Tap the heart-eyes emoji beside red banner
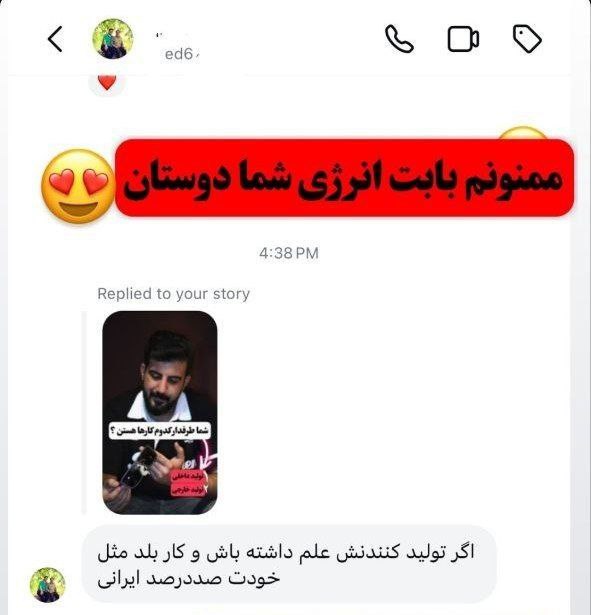Screen dimensions: 591x615 click(79, 186)
